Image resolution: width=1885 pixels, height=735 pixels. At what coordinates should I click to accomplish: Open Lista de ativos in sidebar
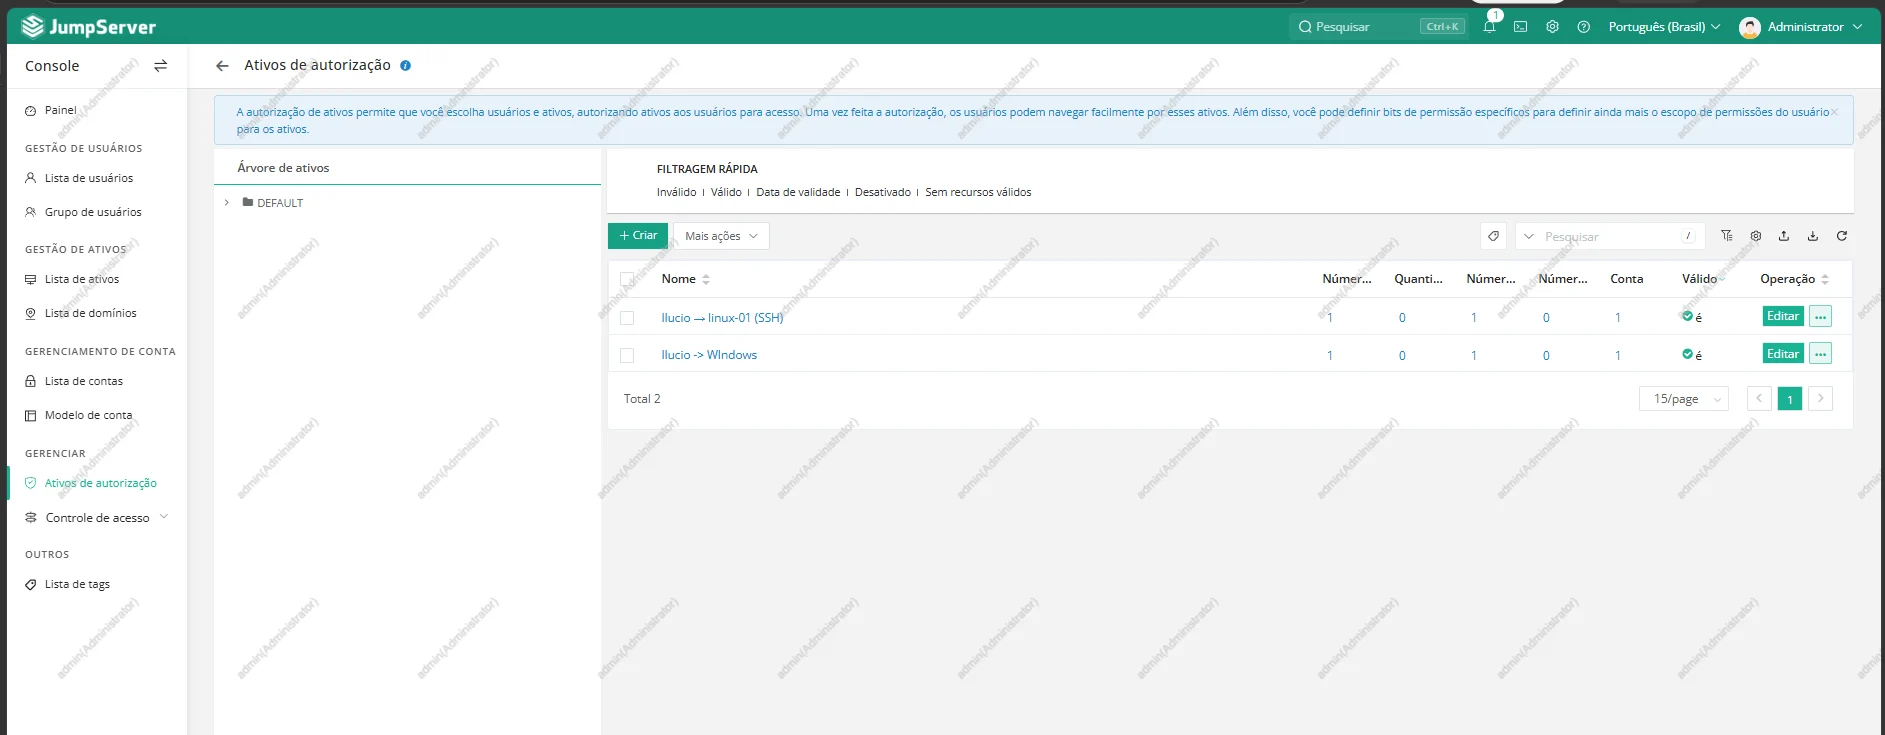[x=82, y=280]
